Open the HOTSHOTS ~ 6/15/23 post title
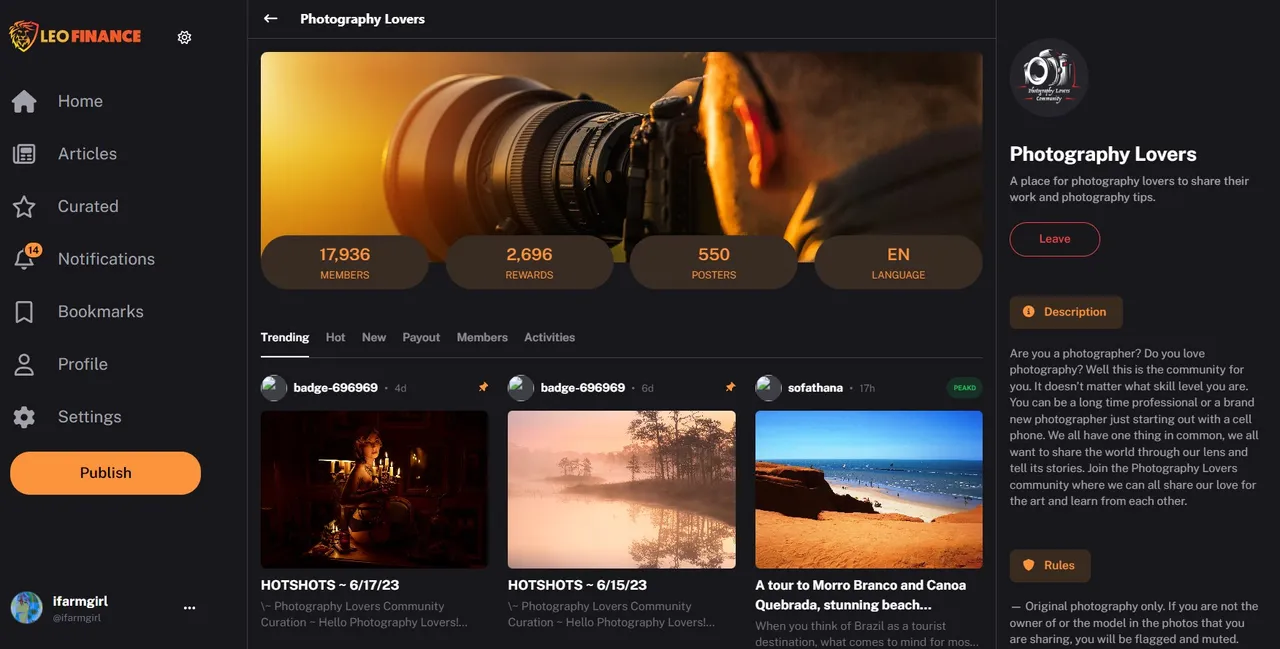Viewport: 1280px width, 649px height. [577, 585]
